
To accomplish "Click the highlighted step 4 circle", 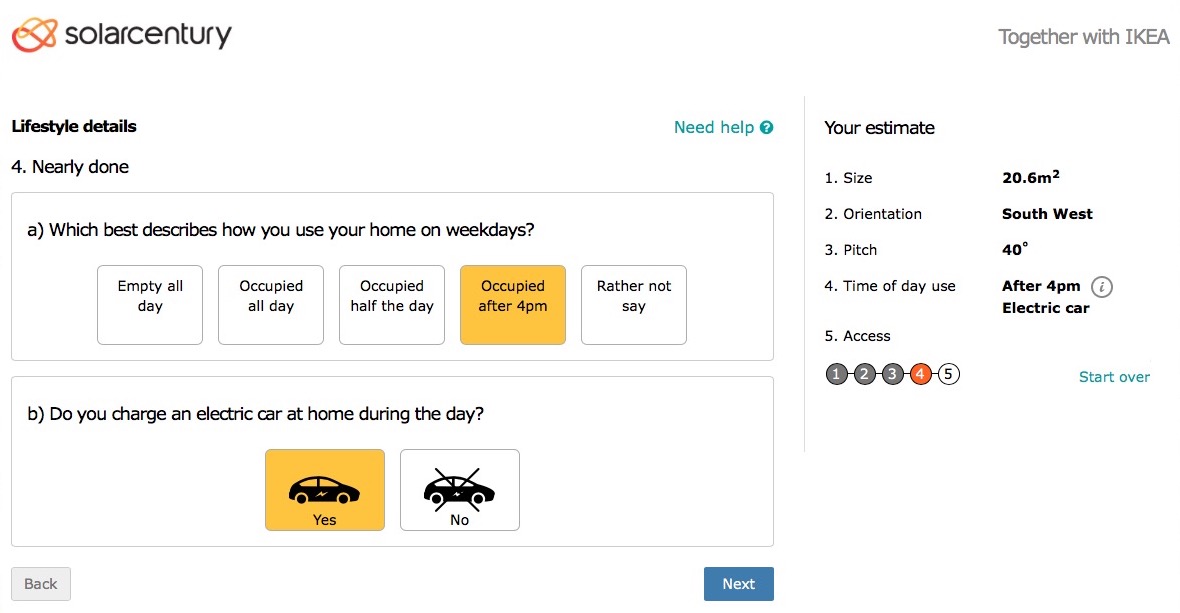I will [921, 375].
